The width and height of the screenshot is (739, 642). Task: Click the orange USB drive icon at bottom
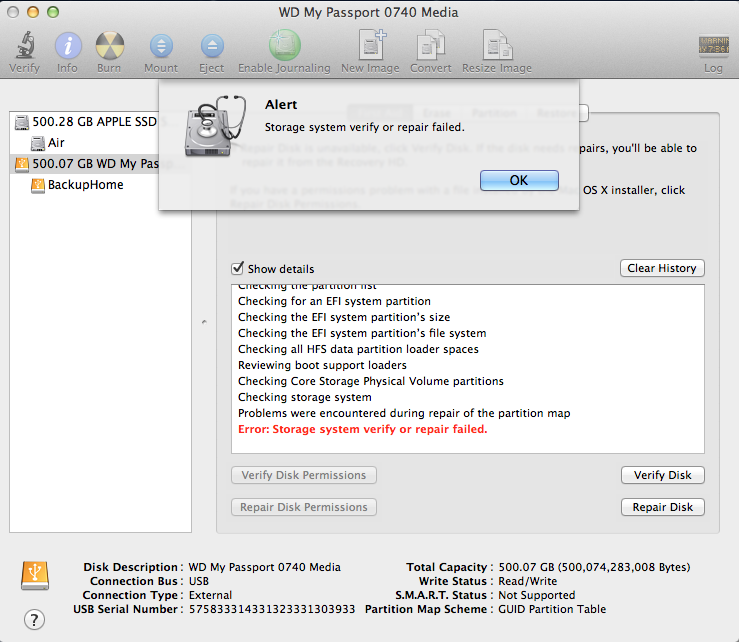click(x=35, y=575)
